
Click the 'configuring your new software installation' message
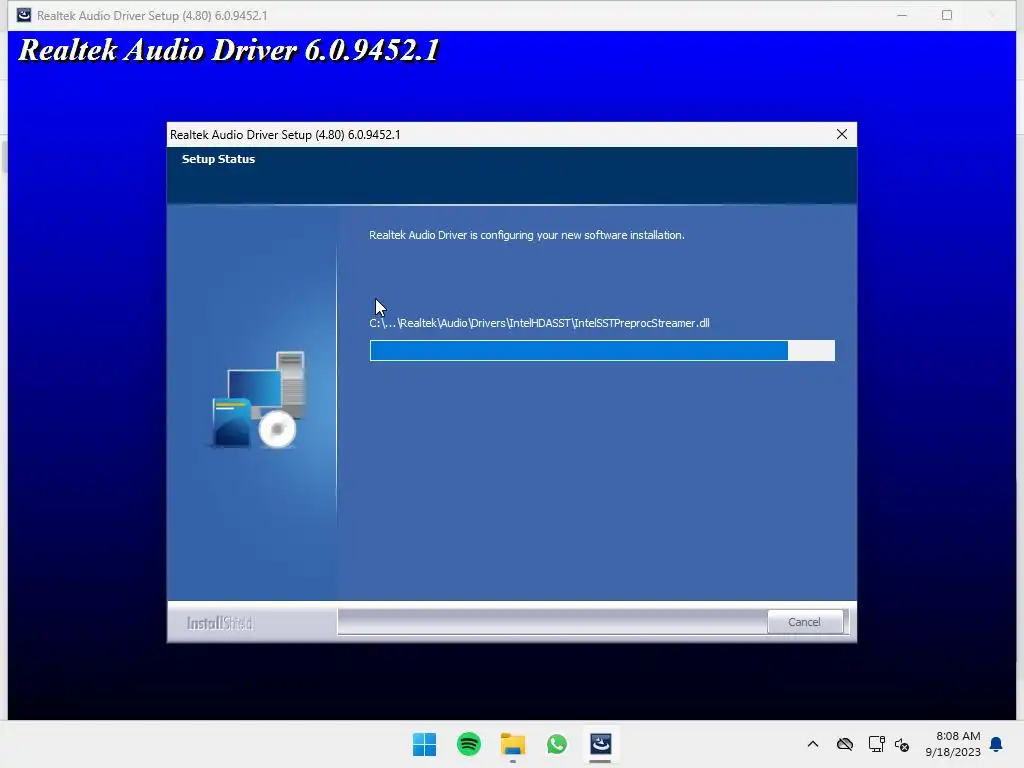tap(526, 235)
